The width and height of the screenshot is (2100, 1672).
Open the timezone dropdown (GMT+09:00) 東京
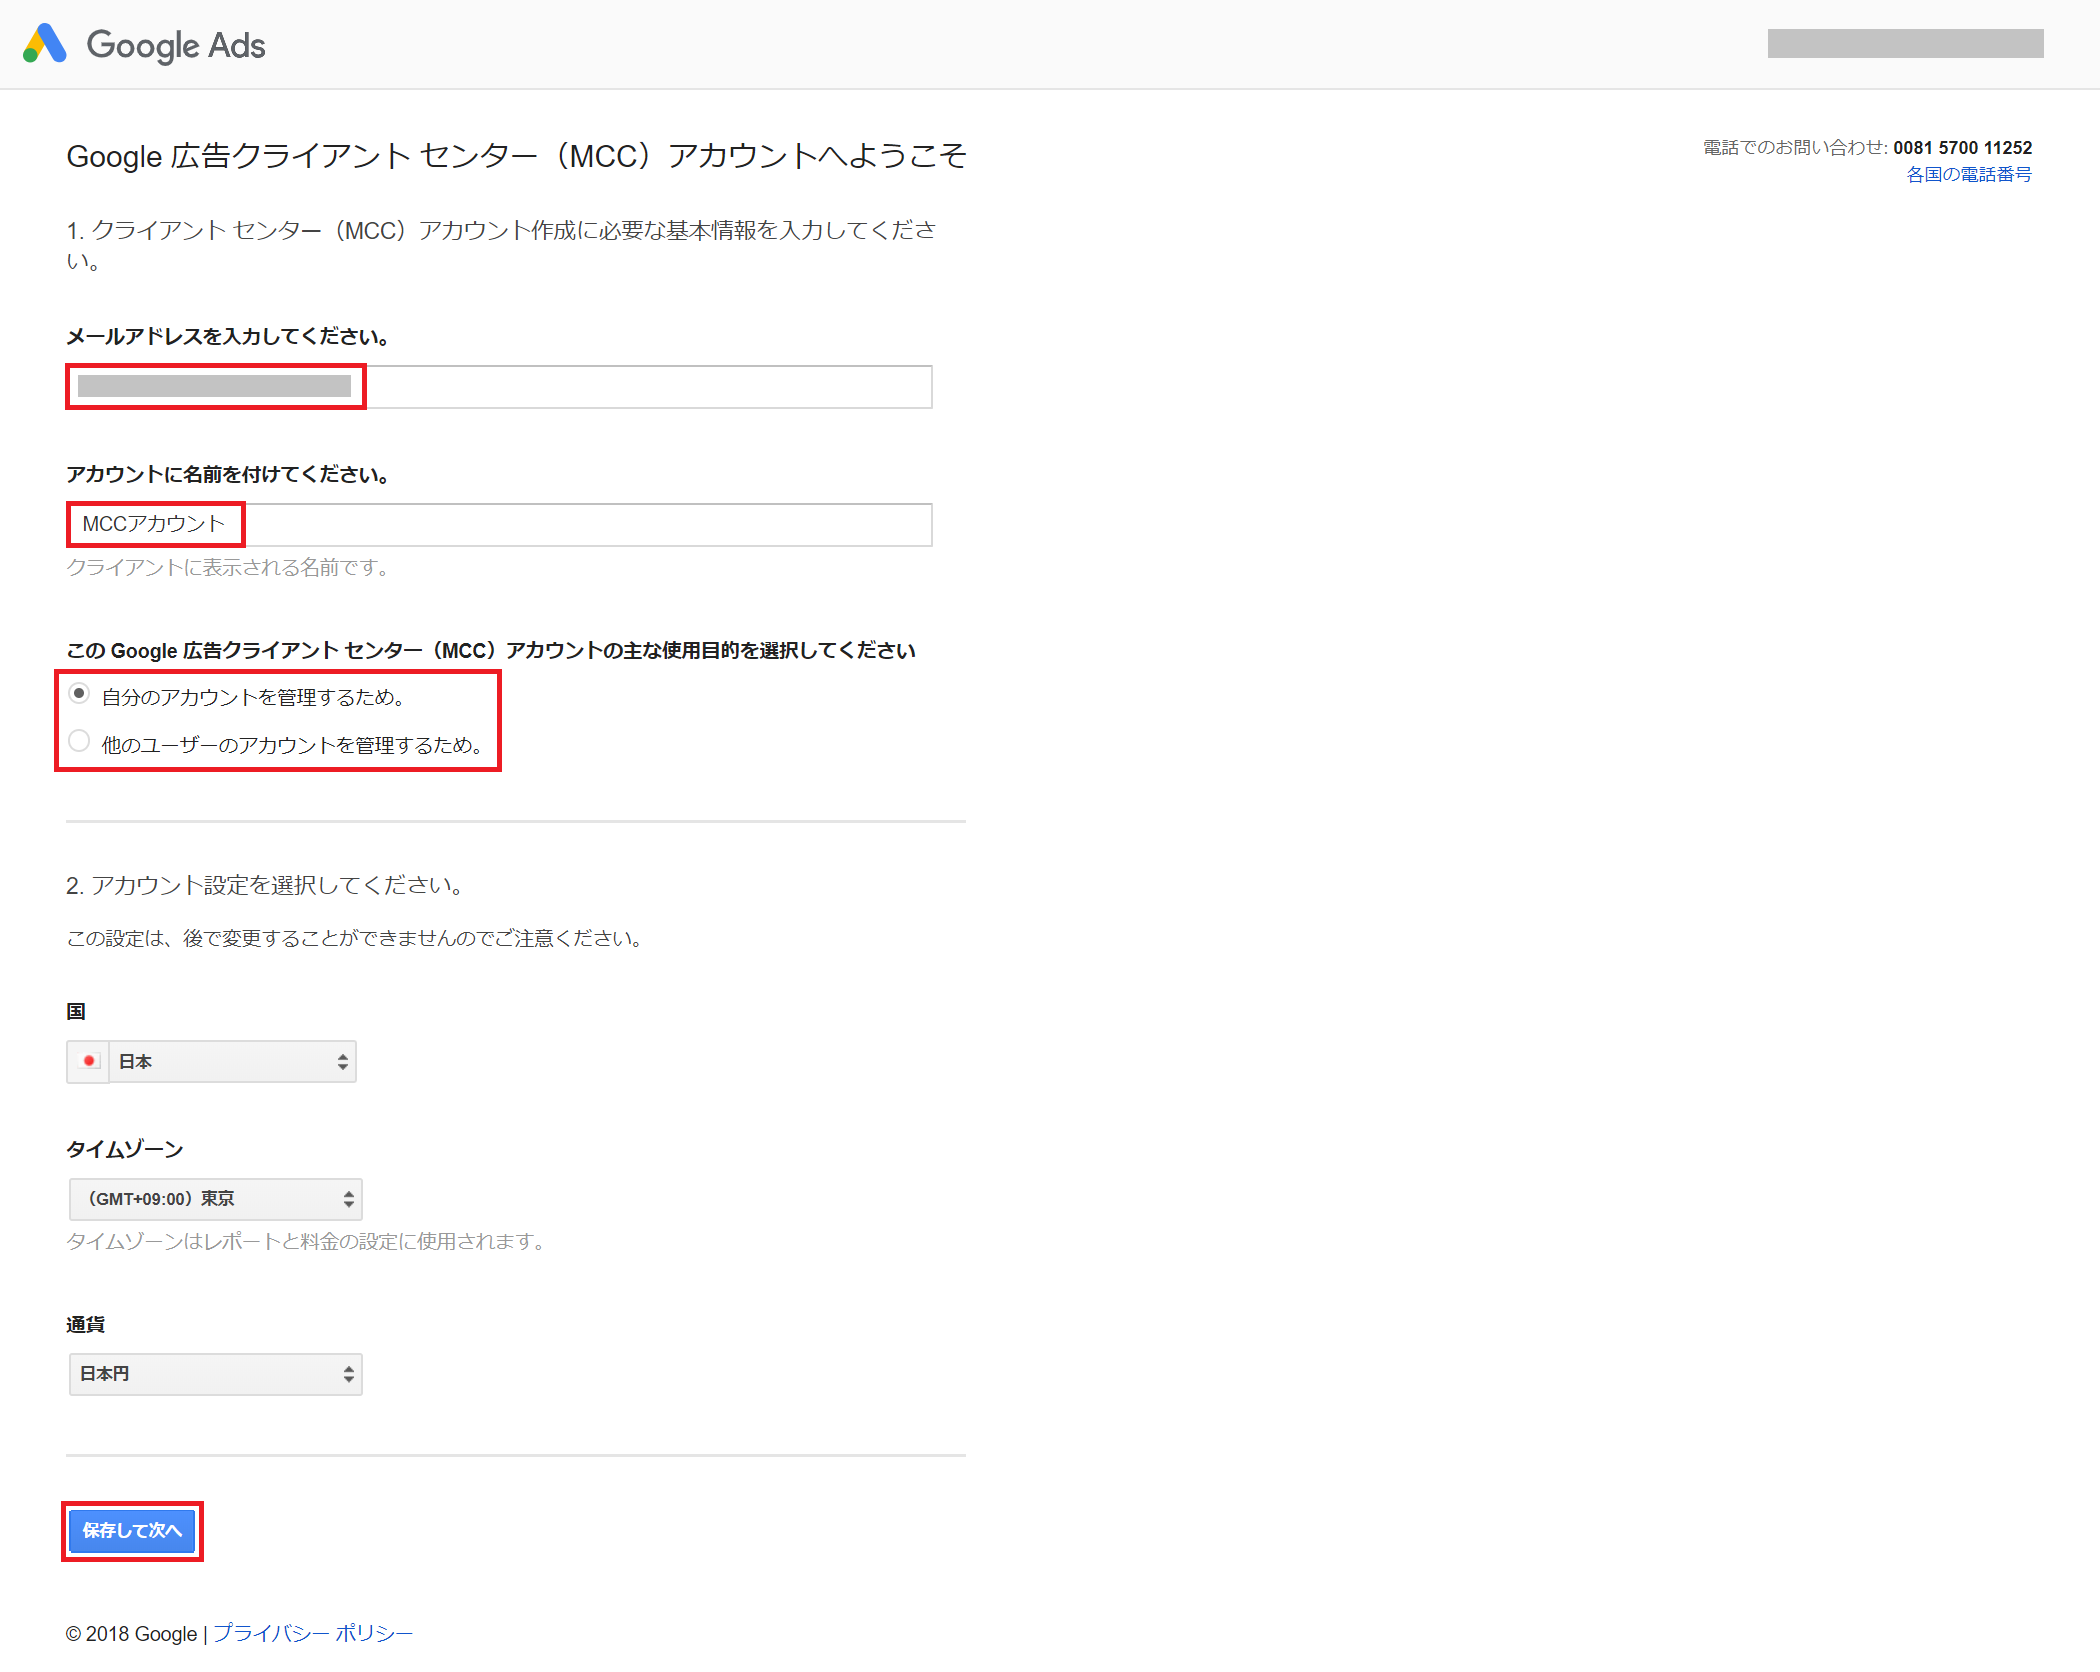pos(215,1198)
